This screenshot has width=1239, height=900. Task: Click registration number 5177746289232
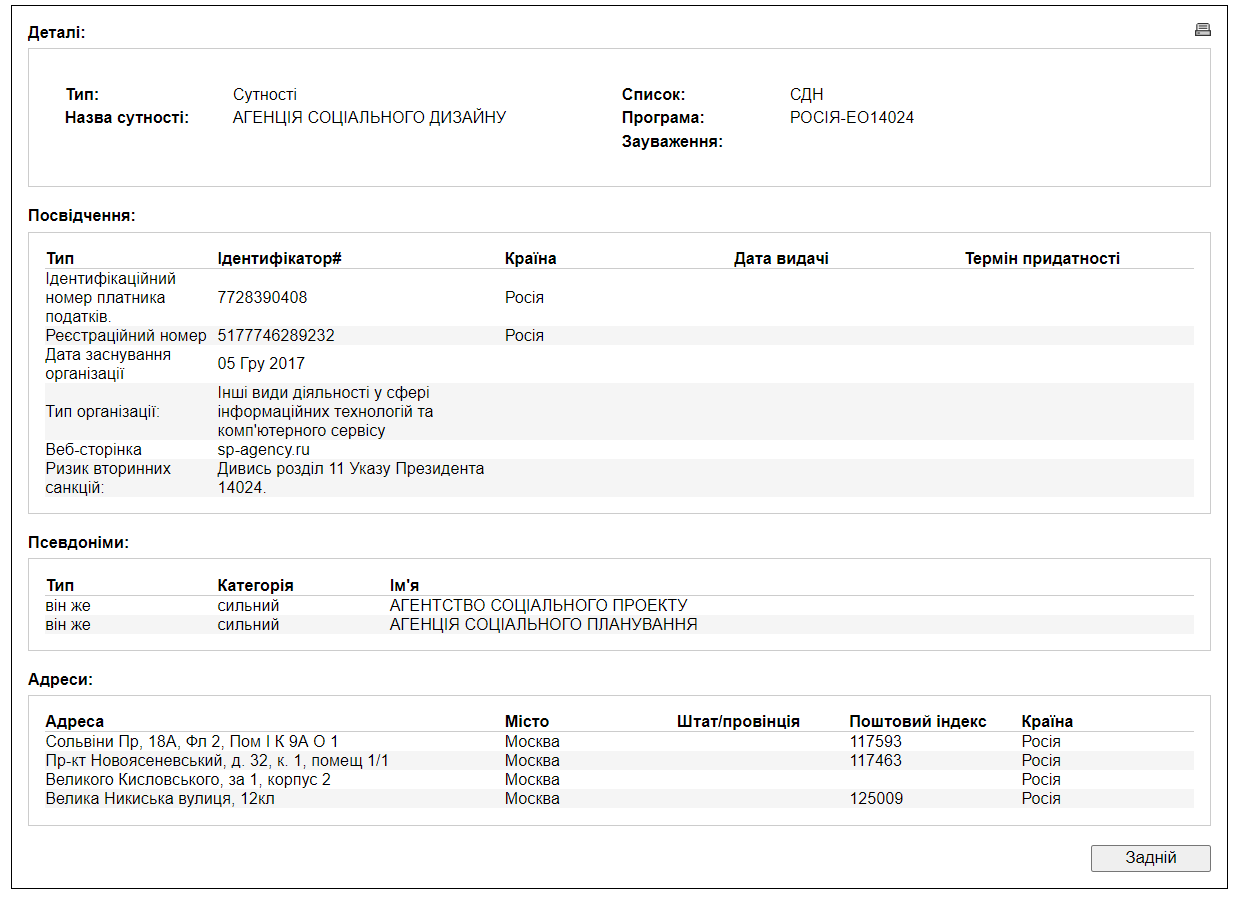276,336
